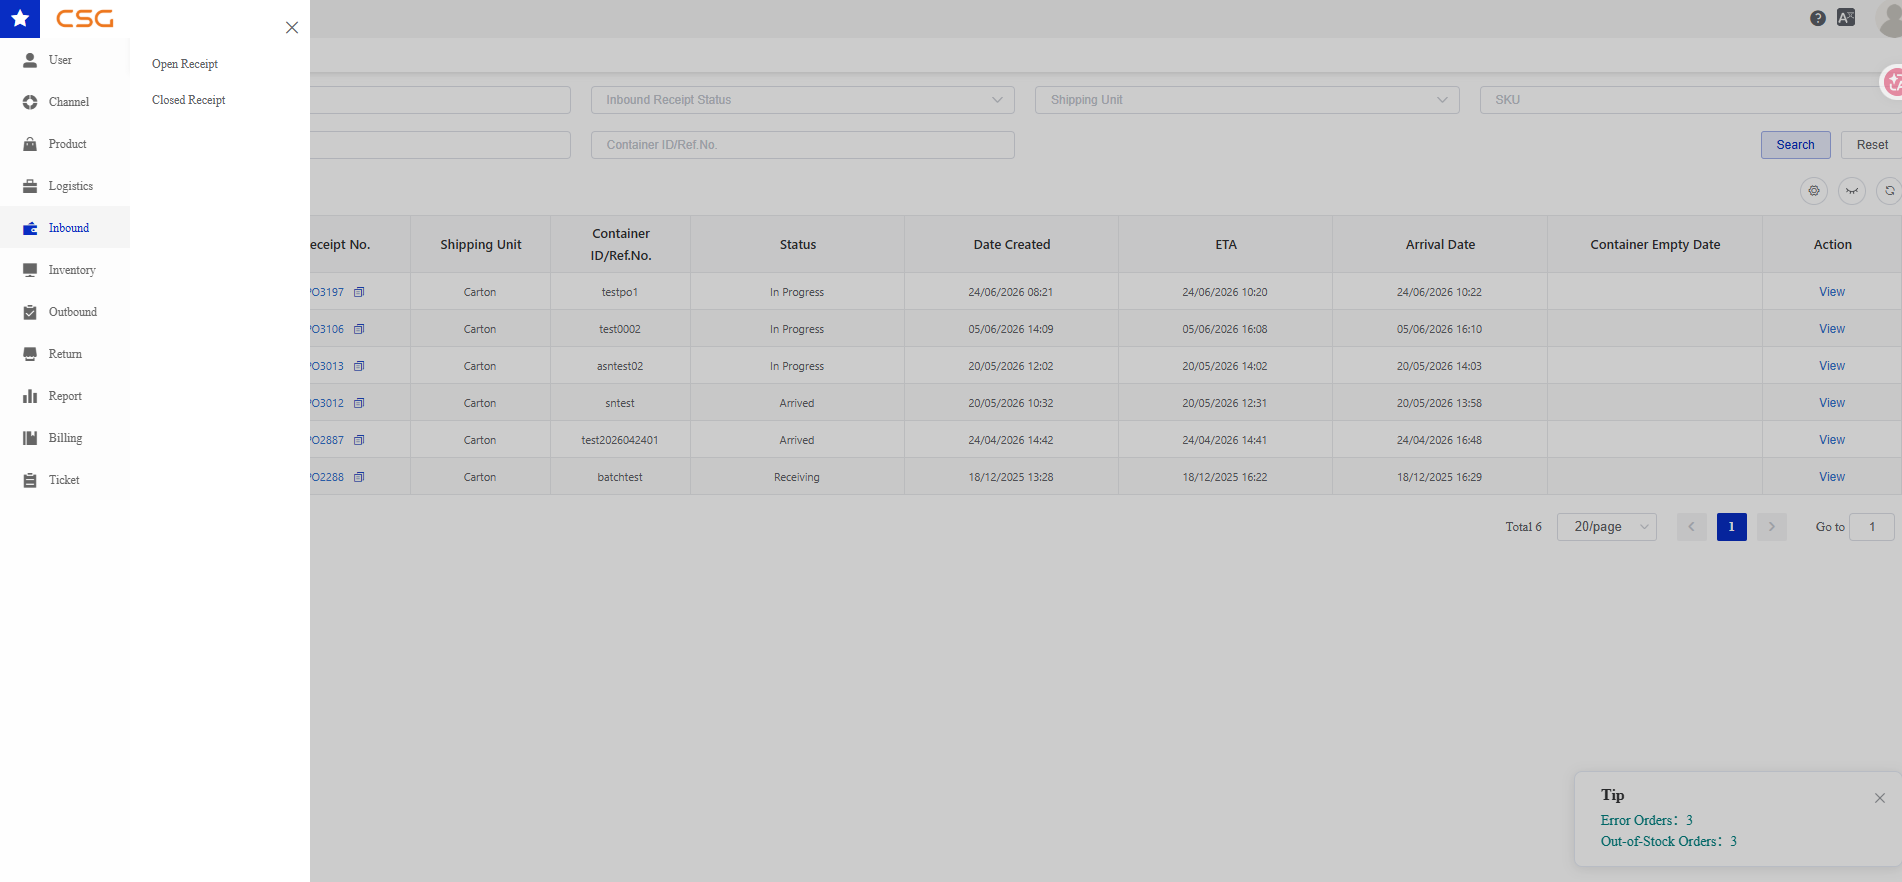Open the Billing menu
The width and height of the screenshot is (1902, 882).
tap(65, 438)
